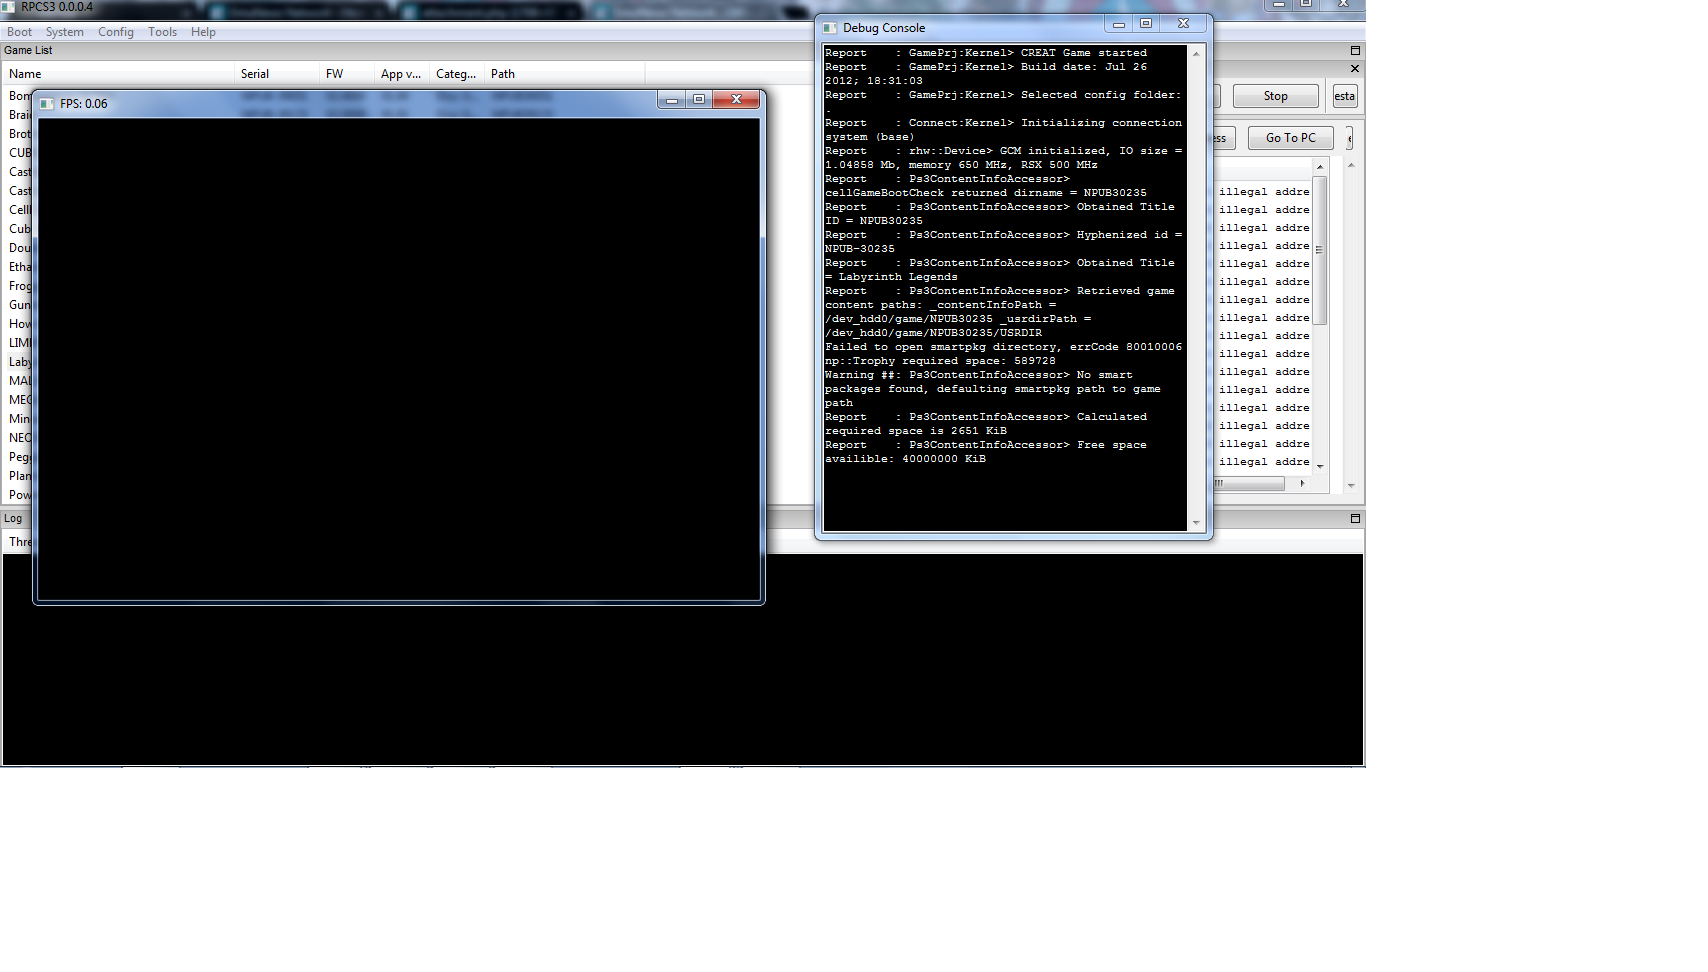
Task: Click the cut-off 'esta' button beside Stop
Action: pos(1344,96)
